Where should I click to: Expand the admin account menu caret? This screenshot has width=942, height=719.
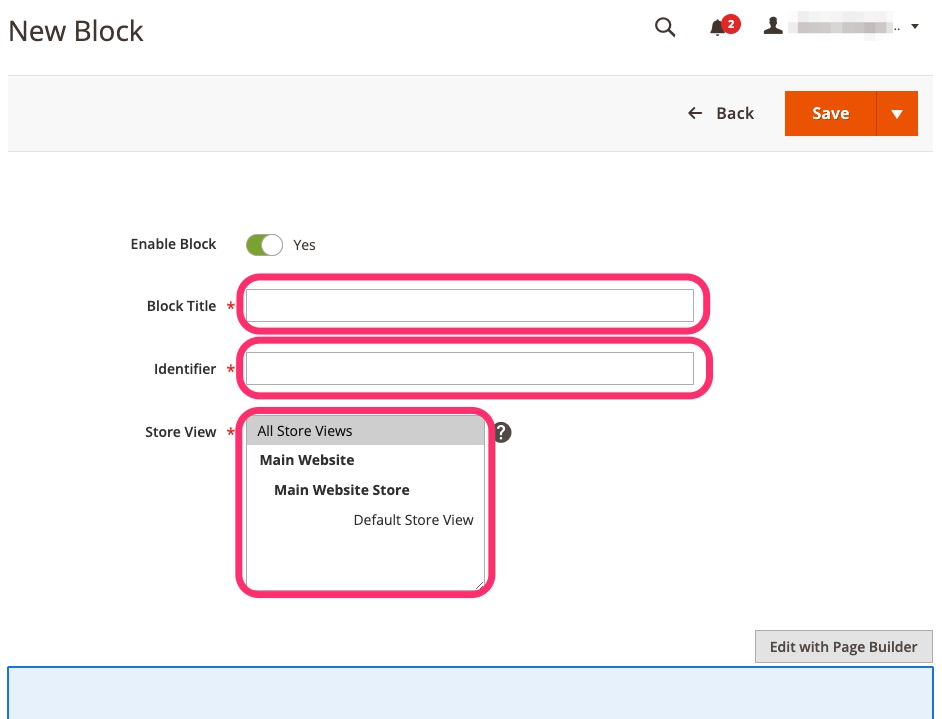tap(916, 26)
